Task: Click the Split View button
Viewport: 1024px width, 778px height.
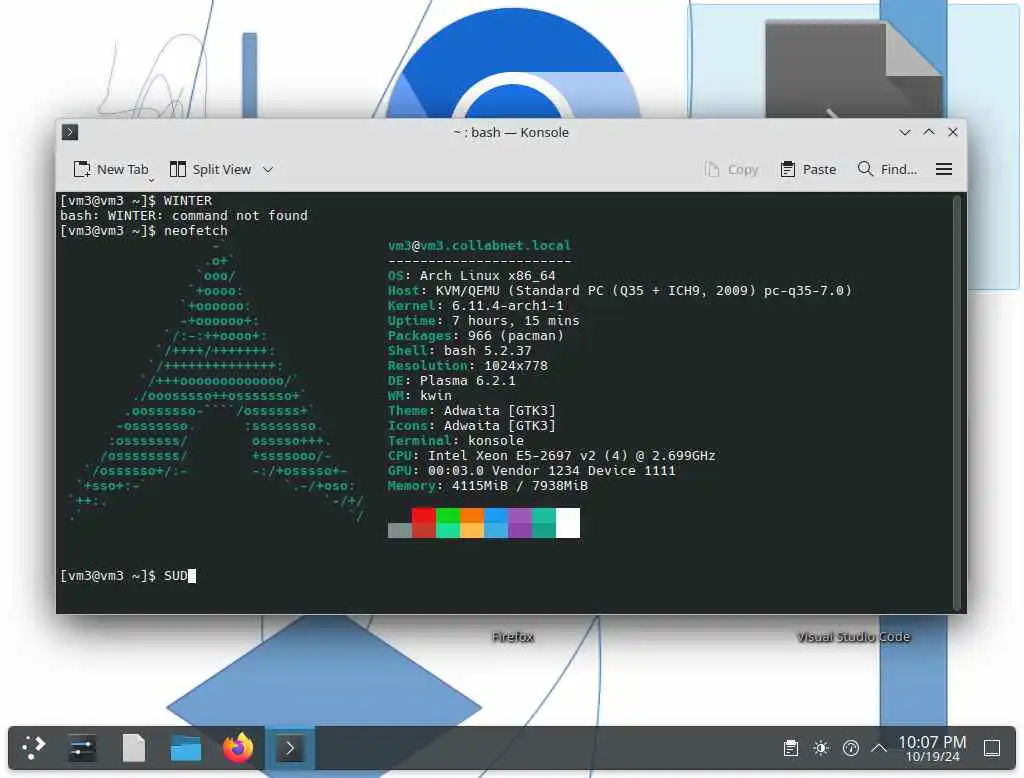Action: click(x=210, y=169)
